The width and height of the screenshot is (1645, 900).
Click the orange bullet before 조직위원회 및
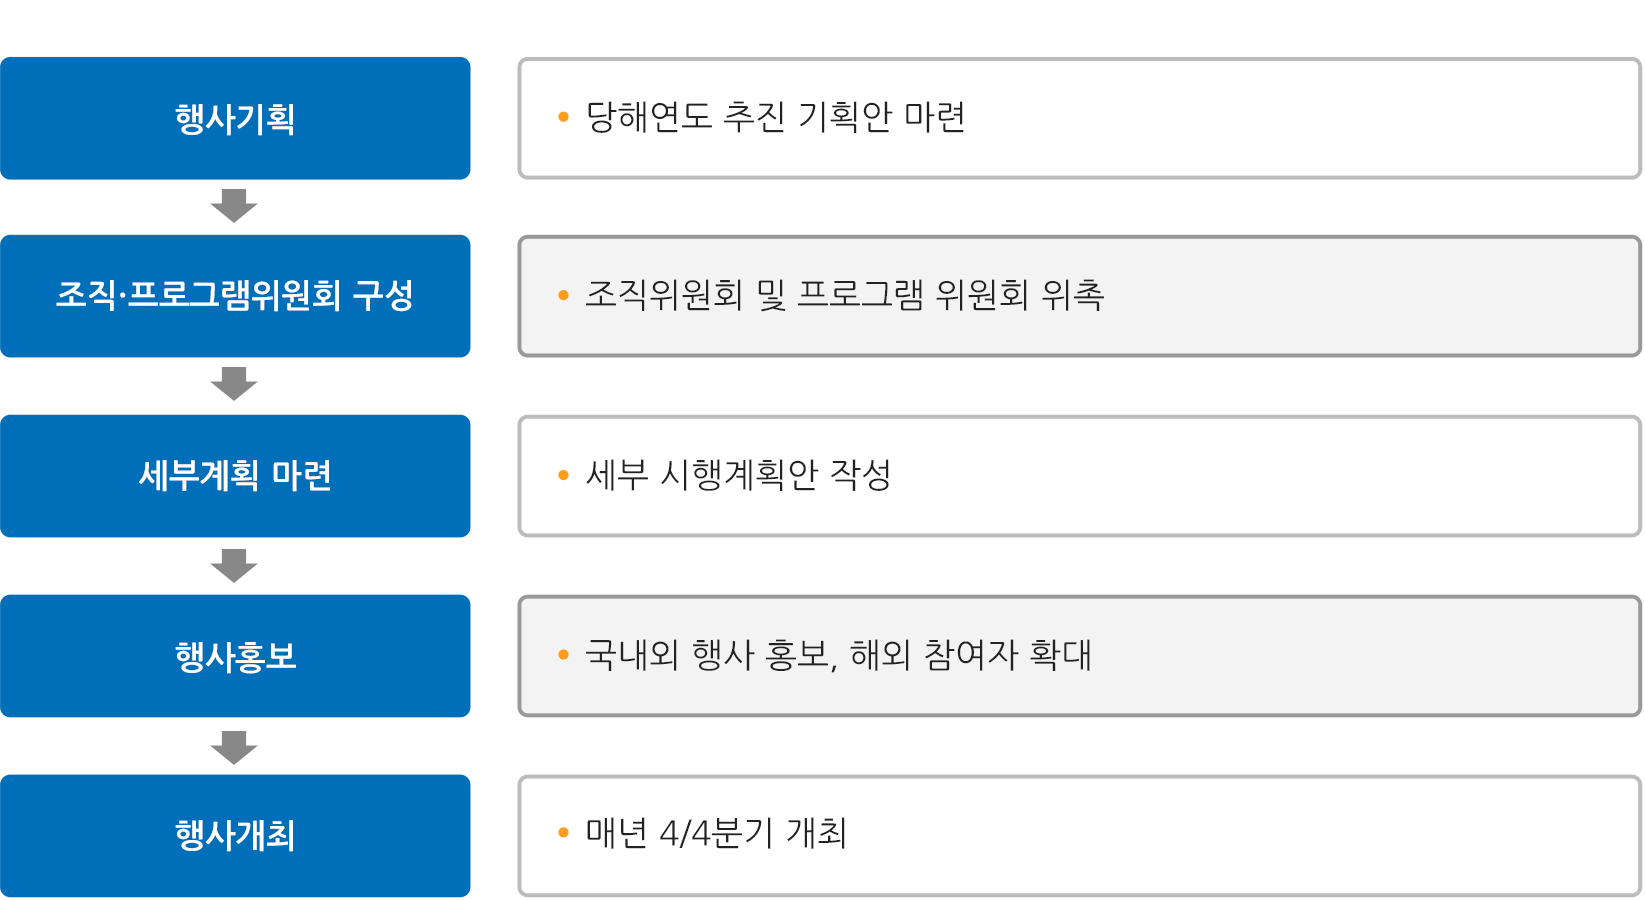tap(563, 295)
